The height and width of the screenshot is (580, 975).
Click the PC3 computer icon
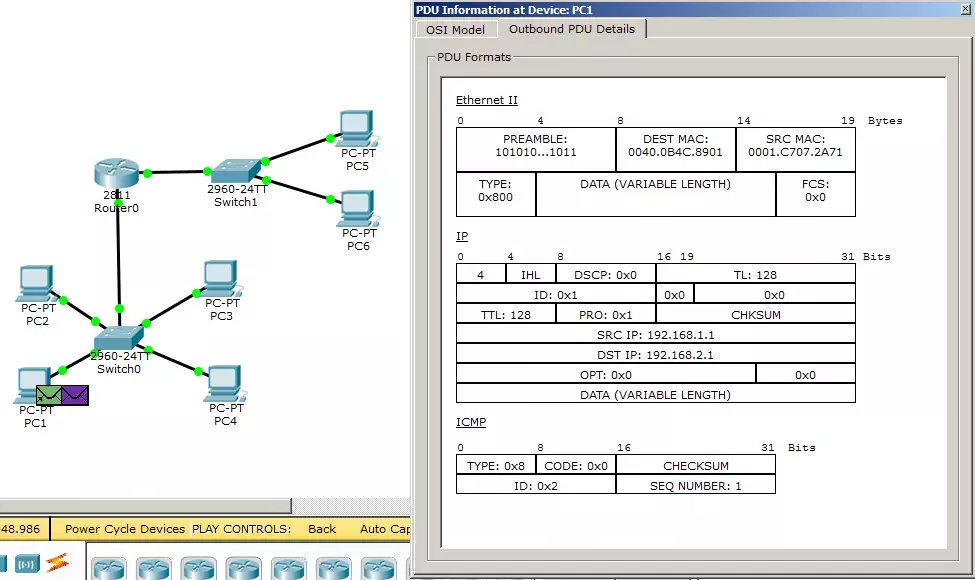tap(221, 279)
